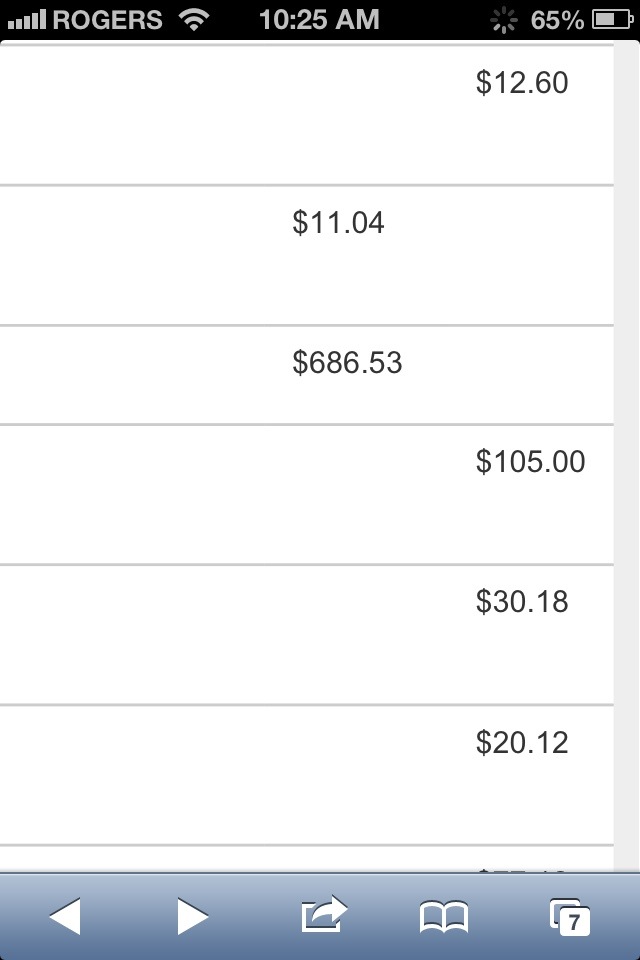Tap the Safari forward arrow
Viewport: 640px width, 960px height.
point(193,917)
